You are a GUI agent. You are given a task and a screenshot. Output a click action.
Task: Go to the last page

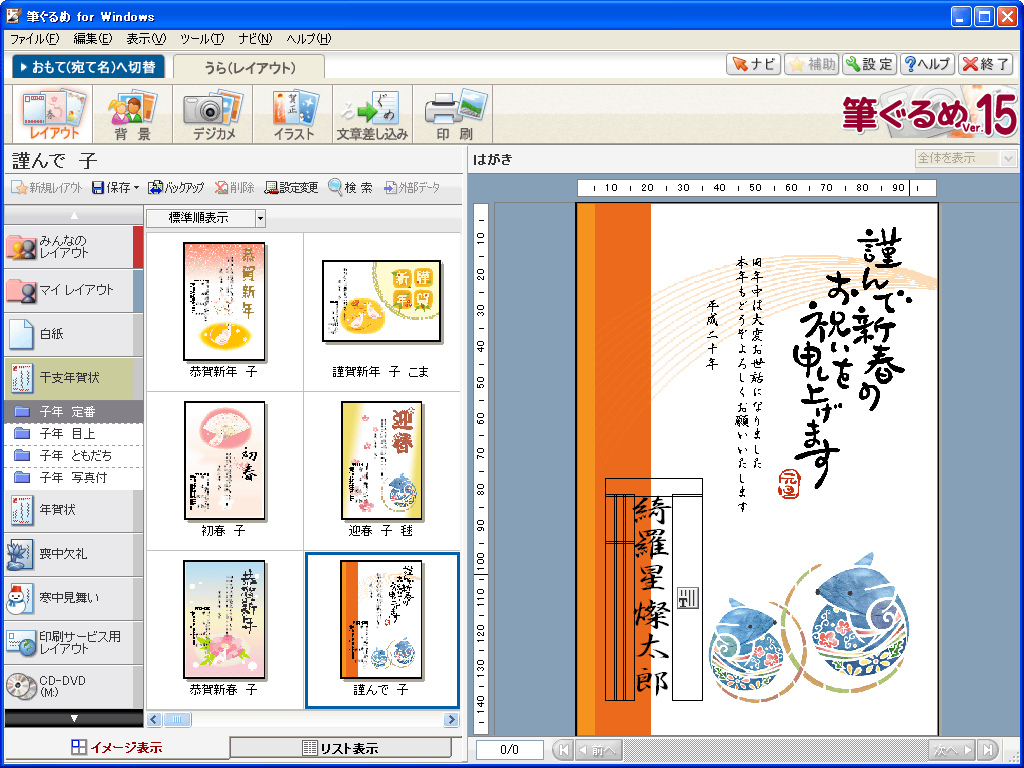[x=988, y=750]
